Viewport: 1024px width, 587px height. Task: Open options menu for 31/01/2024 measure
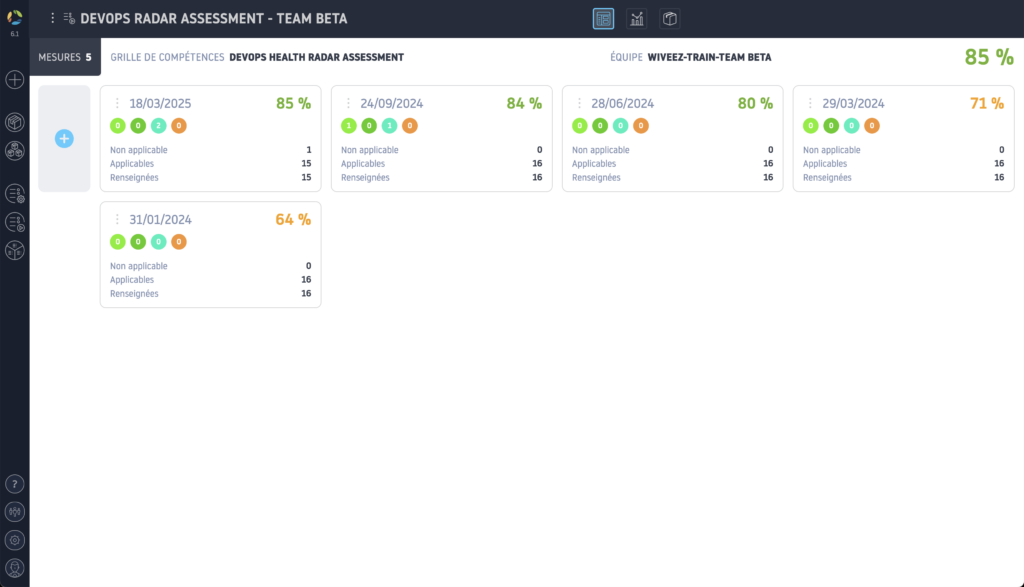(117, 220)
